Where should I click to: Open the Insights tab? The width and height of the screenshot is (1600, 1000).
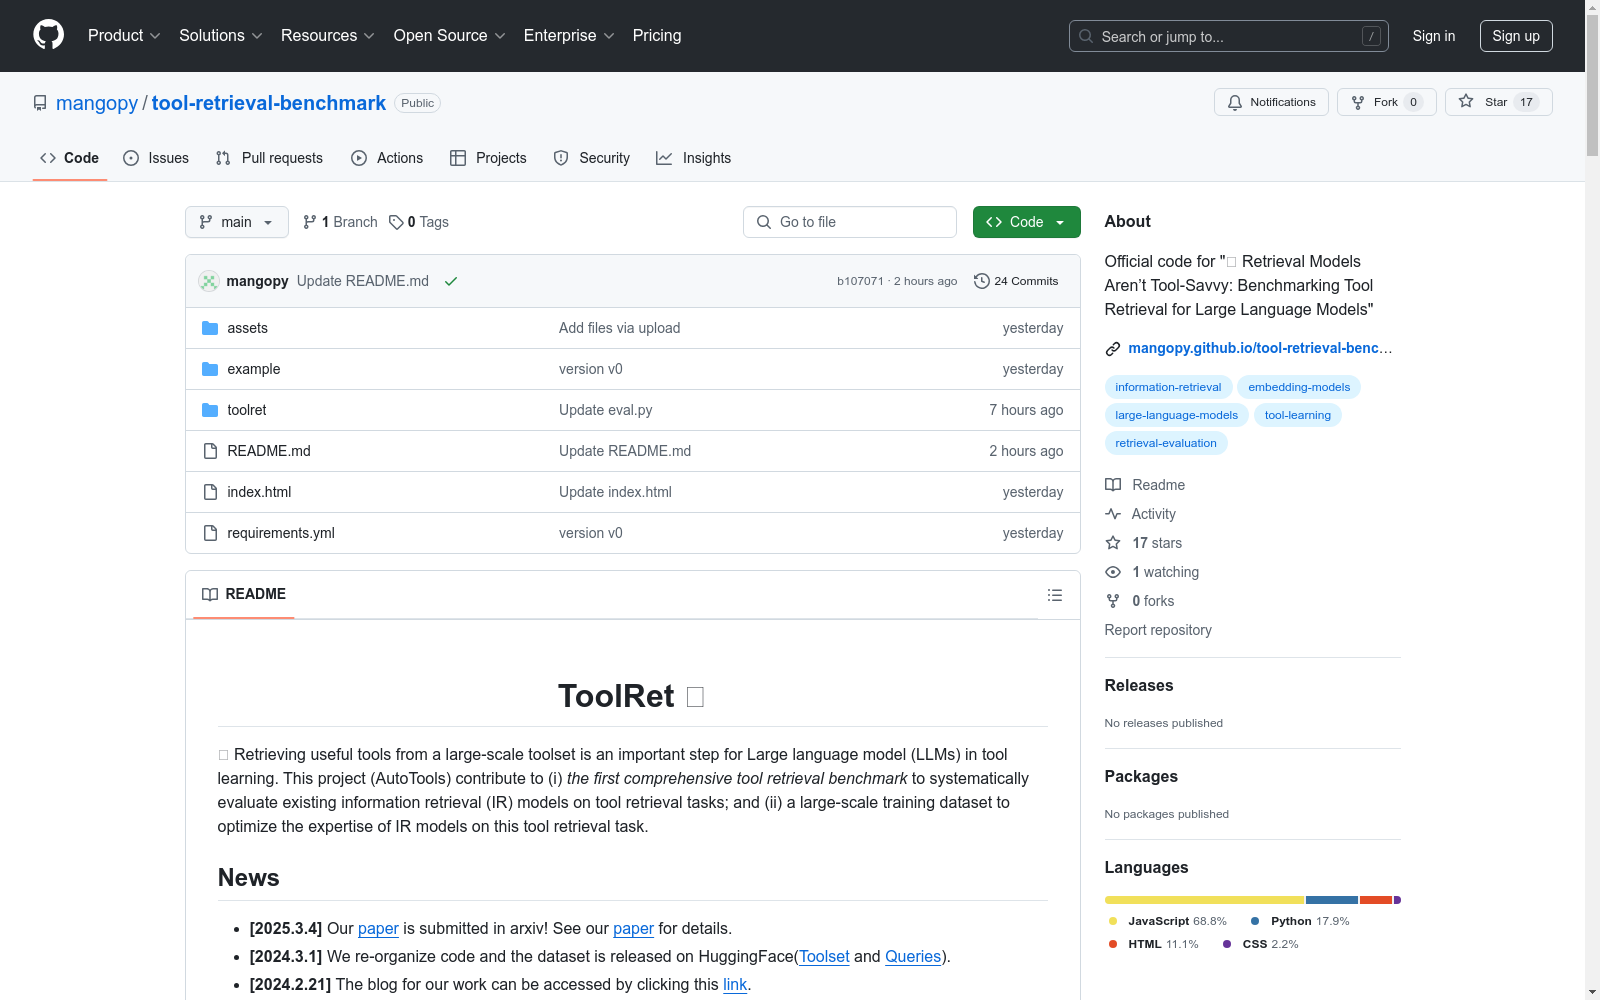(x=694, y=158)
